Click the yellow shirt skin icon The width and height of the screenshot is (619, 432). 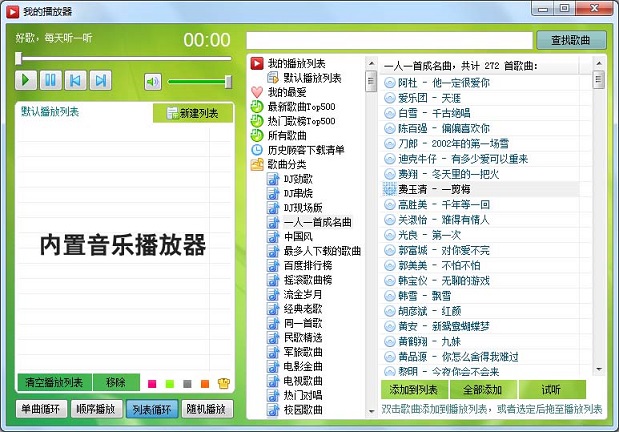pos(224,383)
